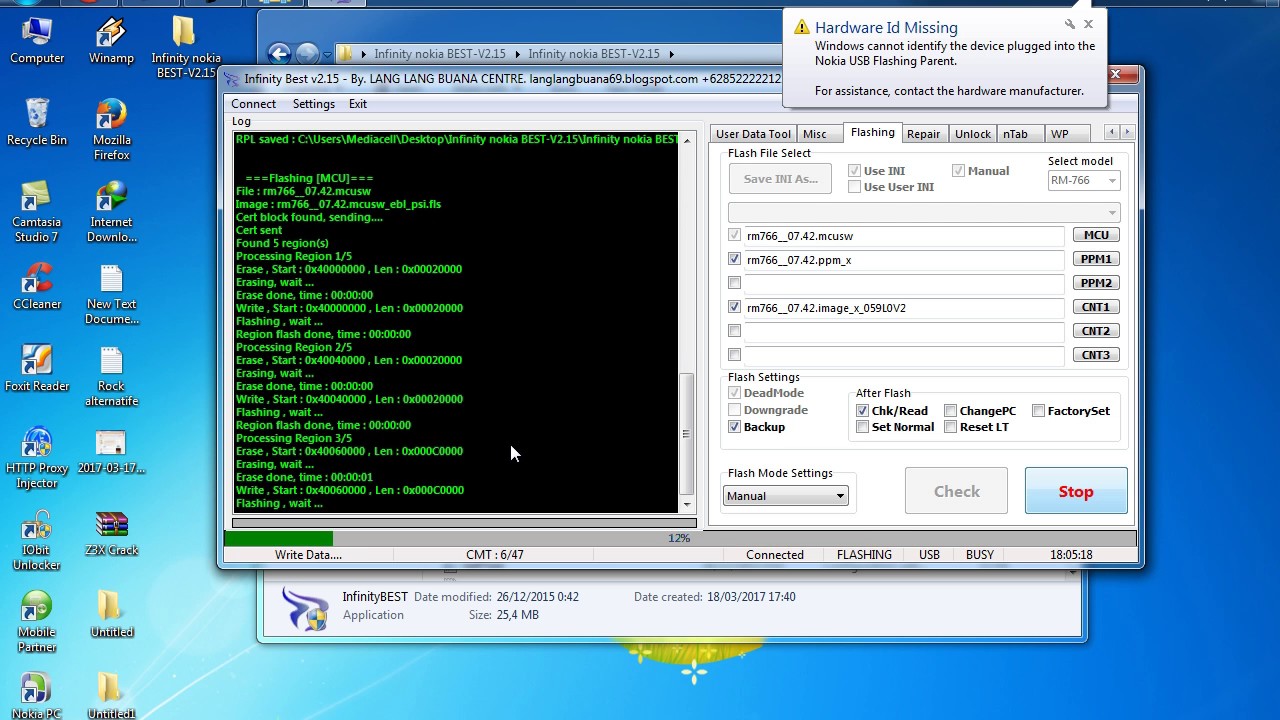Image resolution: width=1280 pixels, height=720 pixels.
Task: Launch HTTP Proxy Injector icon
Action: point(37,457)
